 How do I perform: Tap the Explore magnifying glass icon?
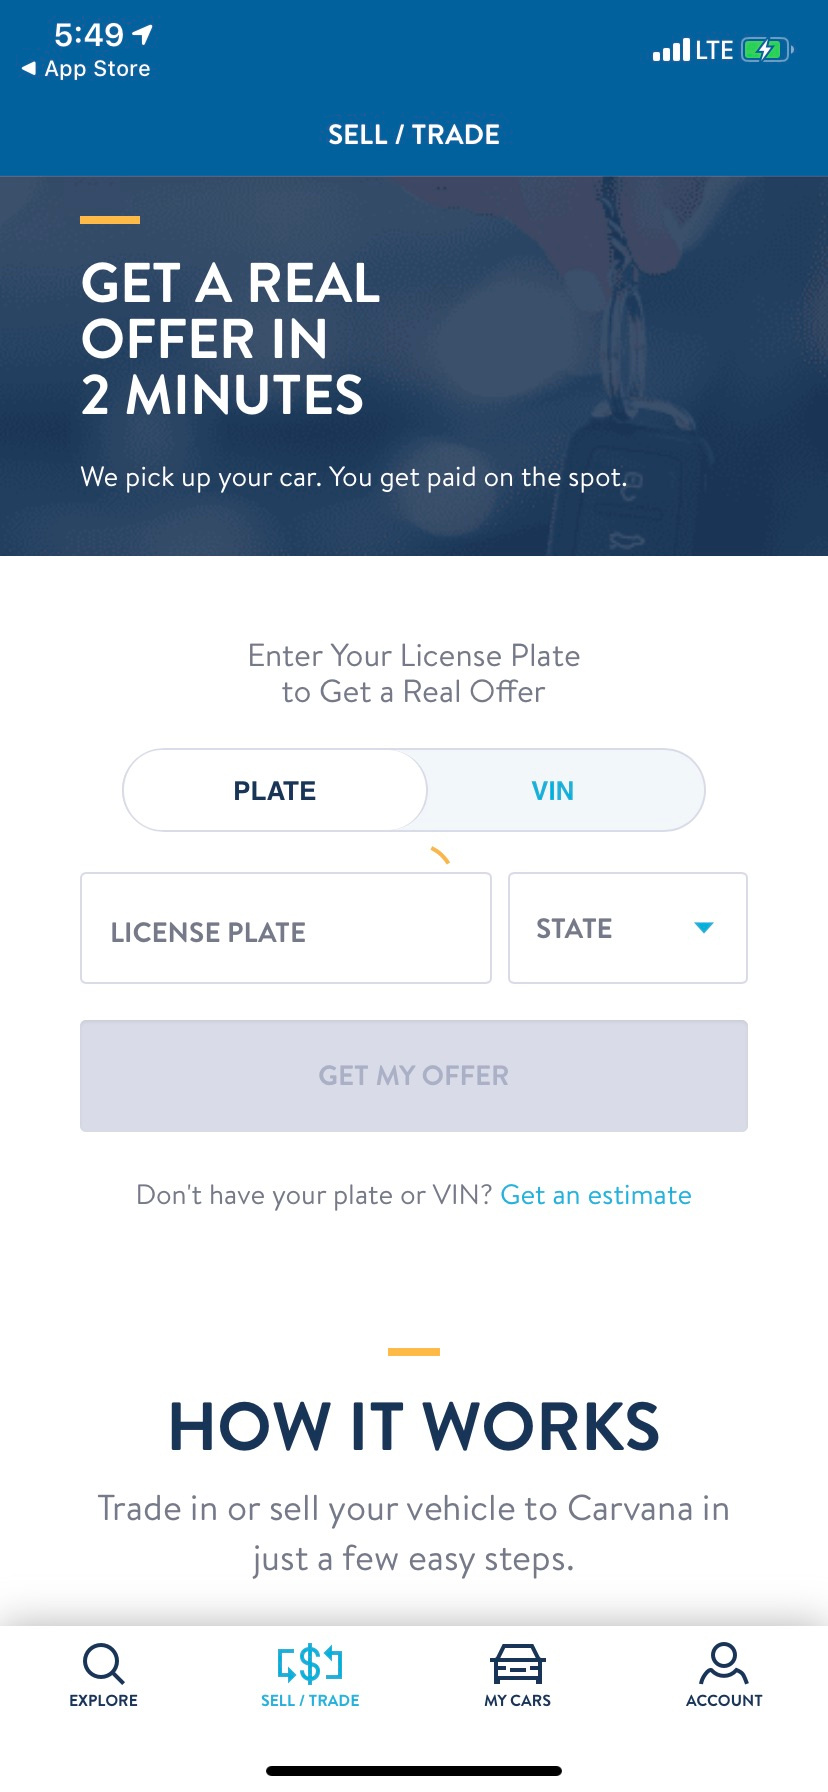coord(103,1664)
